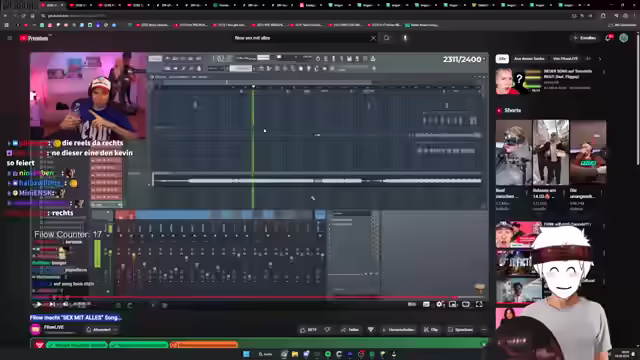Image resolution: width=640 pixels, height=360 pixels.
Task: Click the browser address bar
Action: point(302,16)
